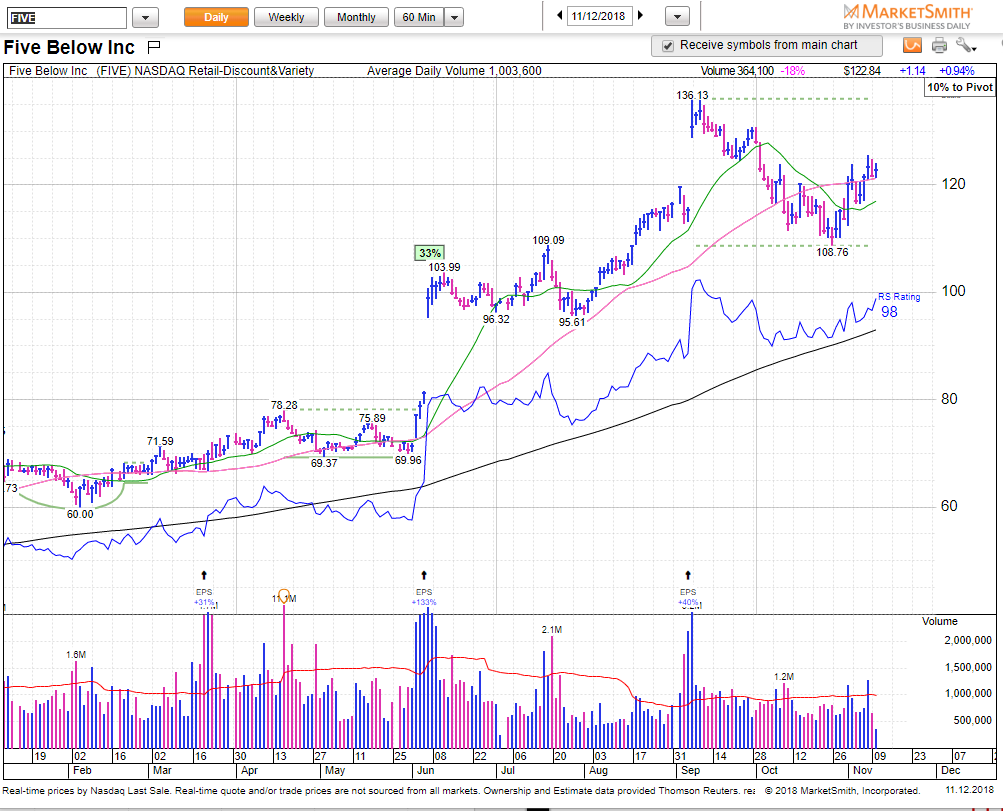The image size is (1003, 811).
Task: Click the orange circle marker near April 13 volume
Action: click(284, 595)
